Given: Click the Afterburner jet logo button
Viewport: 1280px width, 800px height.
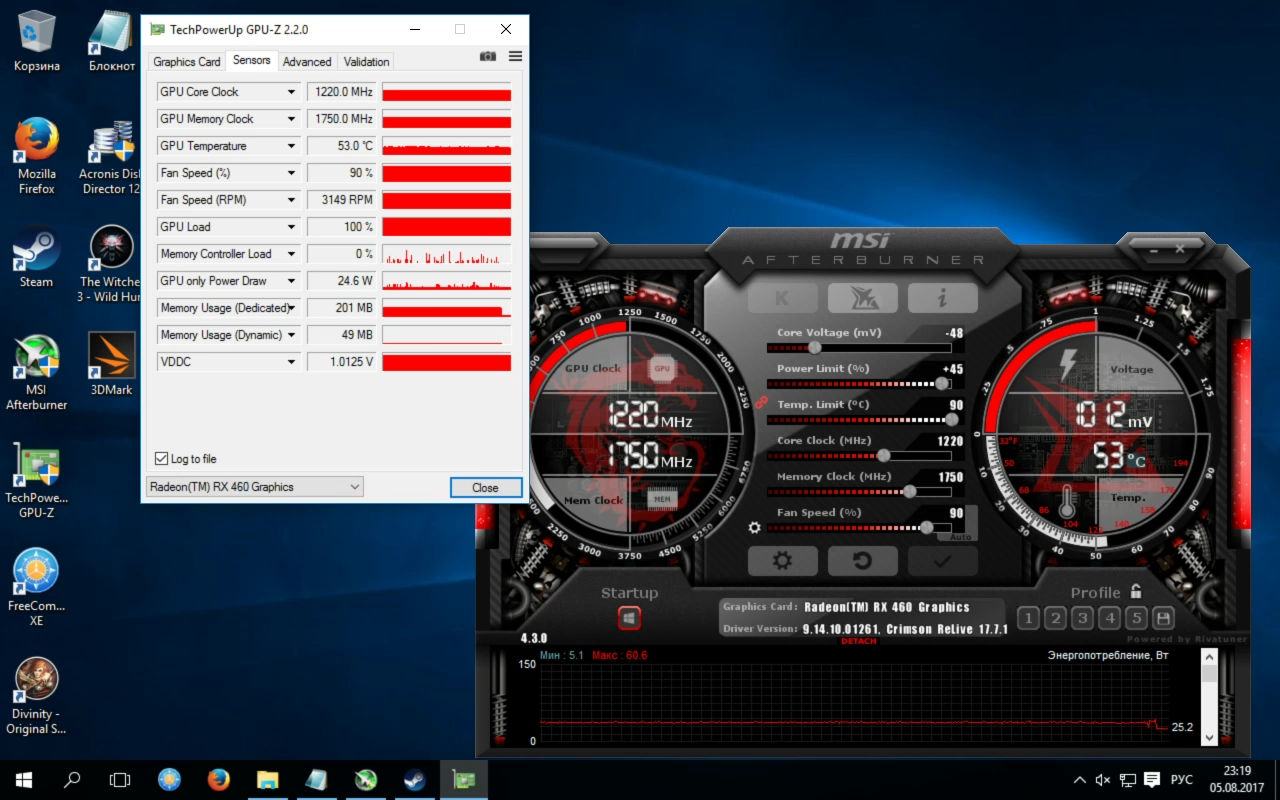Looking at the screenshot, I should click(862, 298).
